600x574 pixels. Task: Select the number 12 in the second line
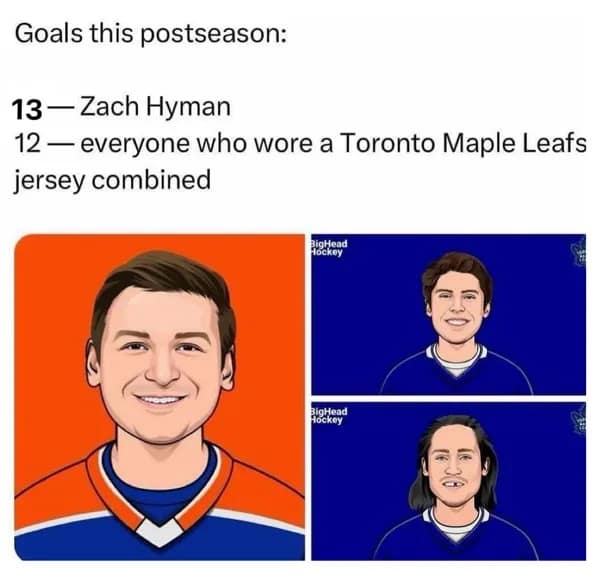point(28,143)
